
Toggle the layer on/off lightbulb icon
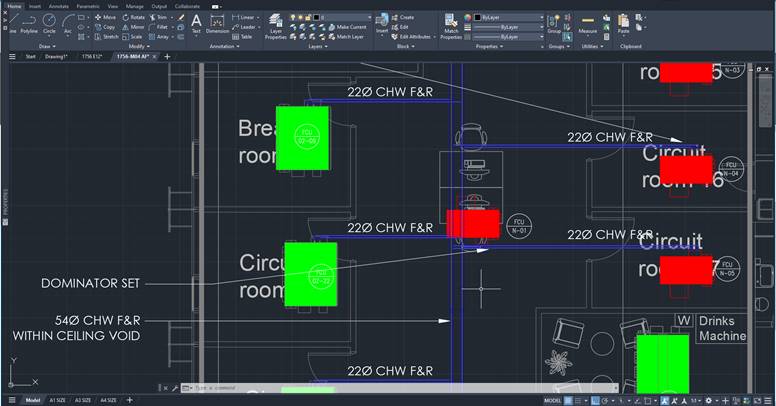[293, 17]
